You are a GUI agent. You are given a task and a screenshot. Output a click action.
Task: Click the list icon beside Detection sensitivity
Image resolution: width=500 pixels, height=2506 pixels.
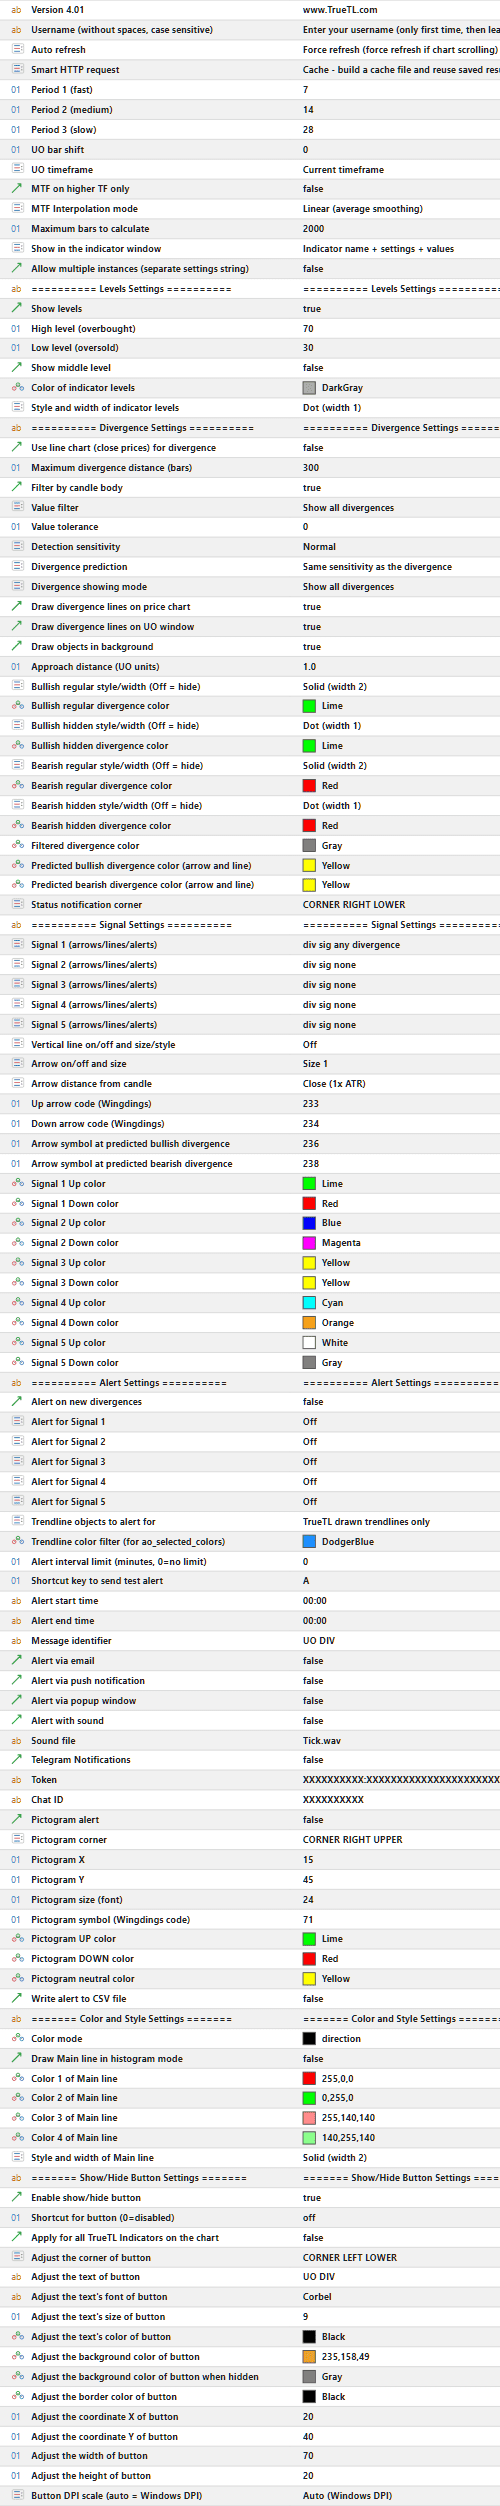tap(16, 547)
